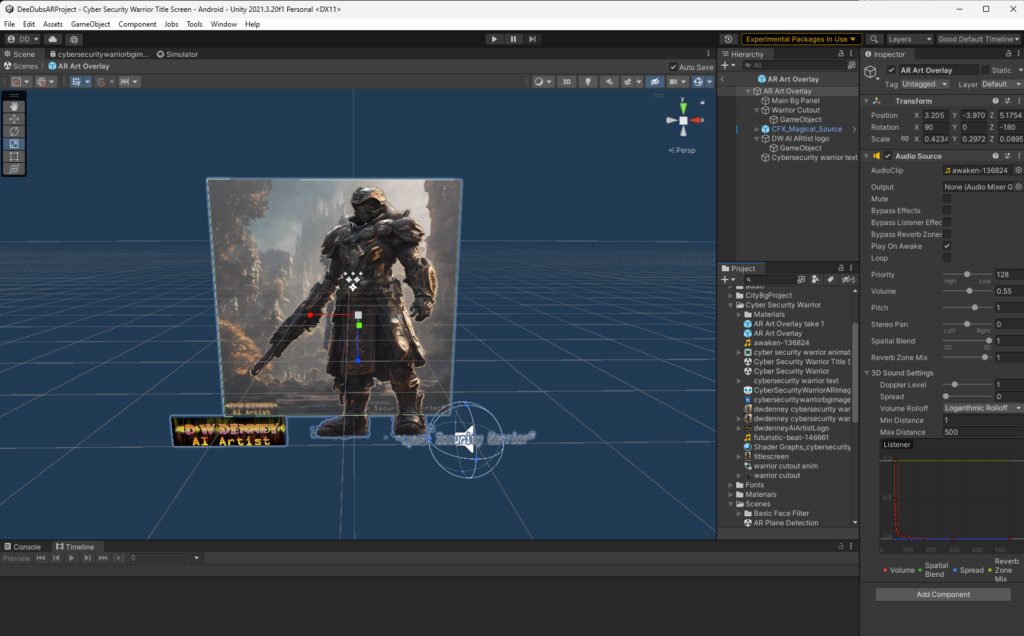Toggle scene visibility hidden-objects icon
This screenshot has width=1024, height=636.
pyautogui.click(x=654, y=82)
